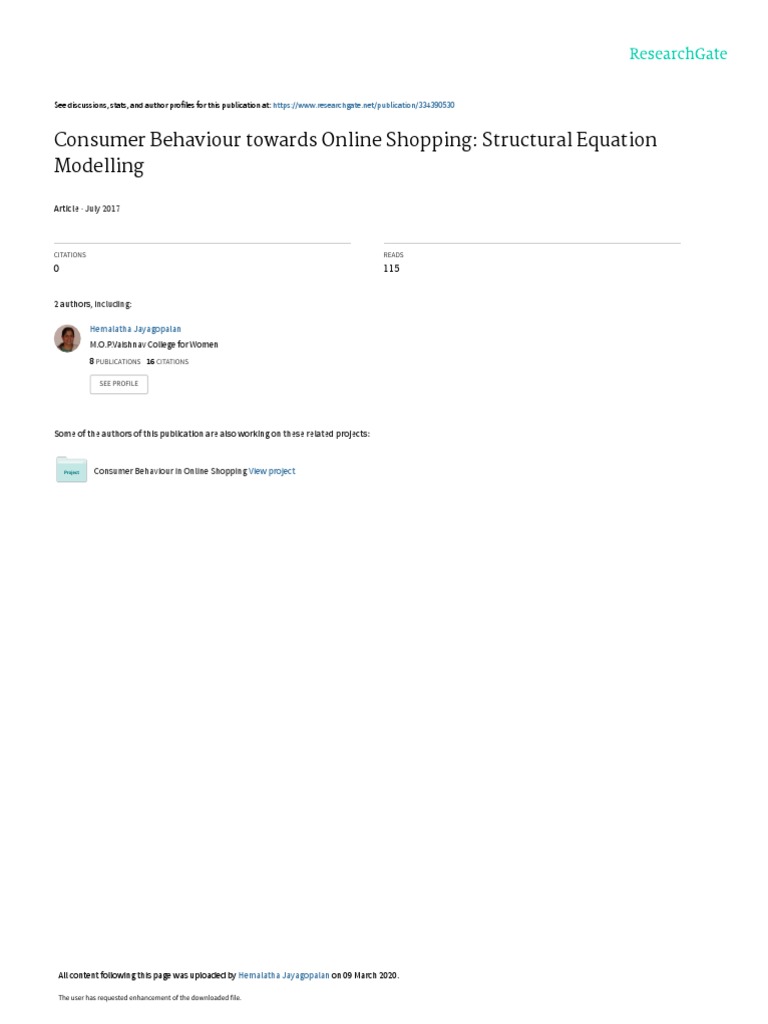
Task: View the author's 8 publications
Action: [115, 361]
